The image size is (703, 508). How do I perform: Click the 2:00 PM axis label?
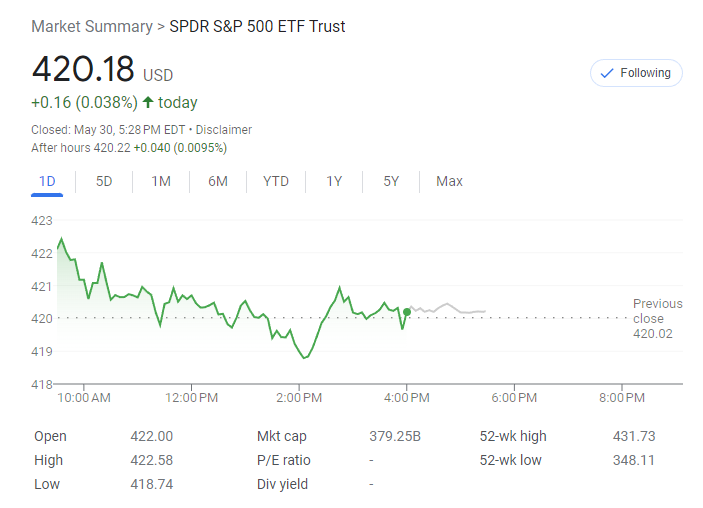coord(298,398)
